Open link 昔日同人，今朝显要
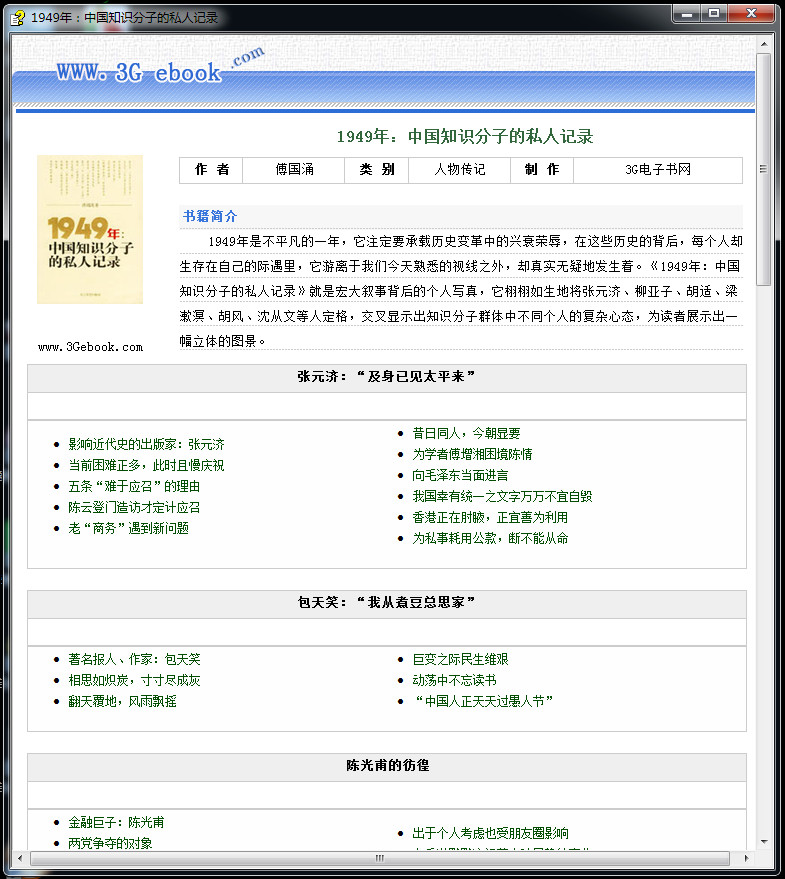Viewport: 785px width, 879px height. [x=467, y=433]
